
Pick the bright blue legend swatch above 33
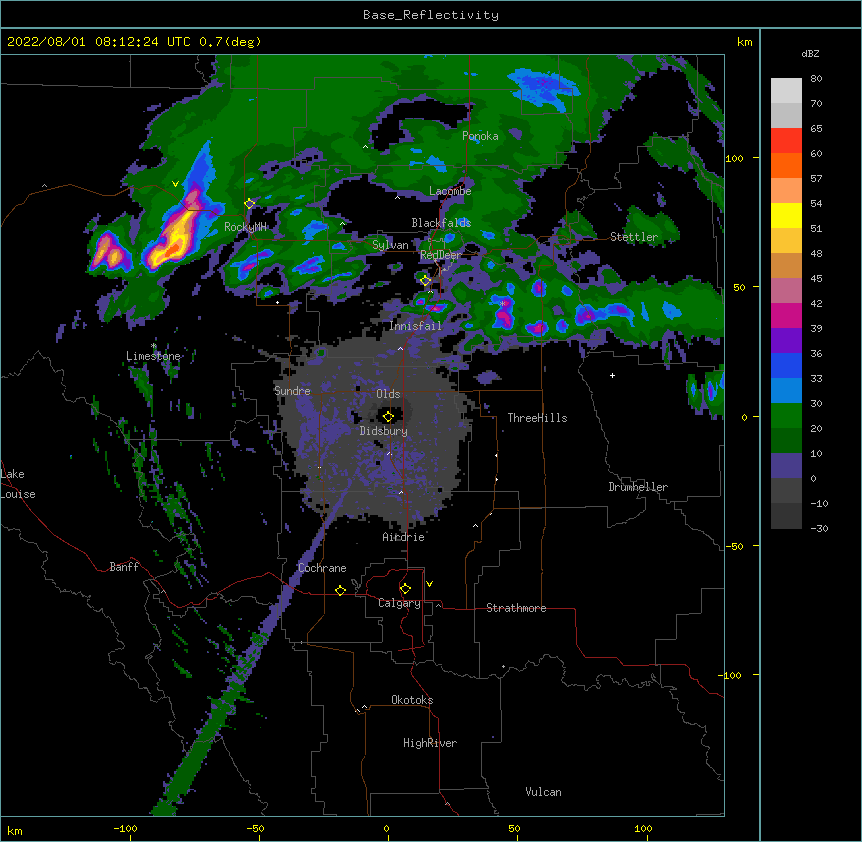click(786, 365)
